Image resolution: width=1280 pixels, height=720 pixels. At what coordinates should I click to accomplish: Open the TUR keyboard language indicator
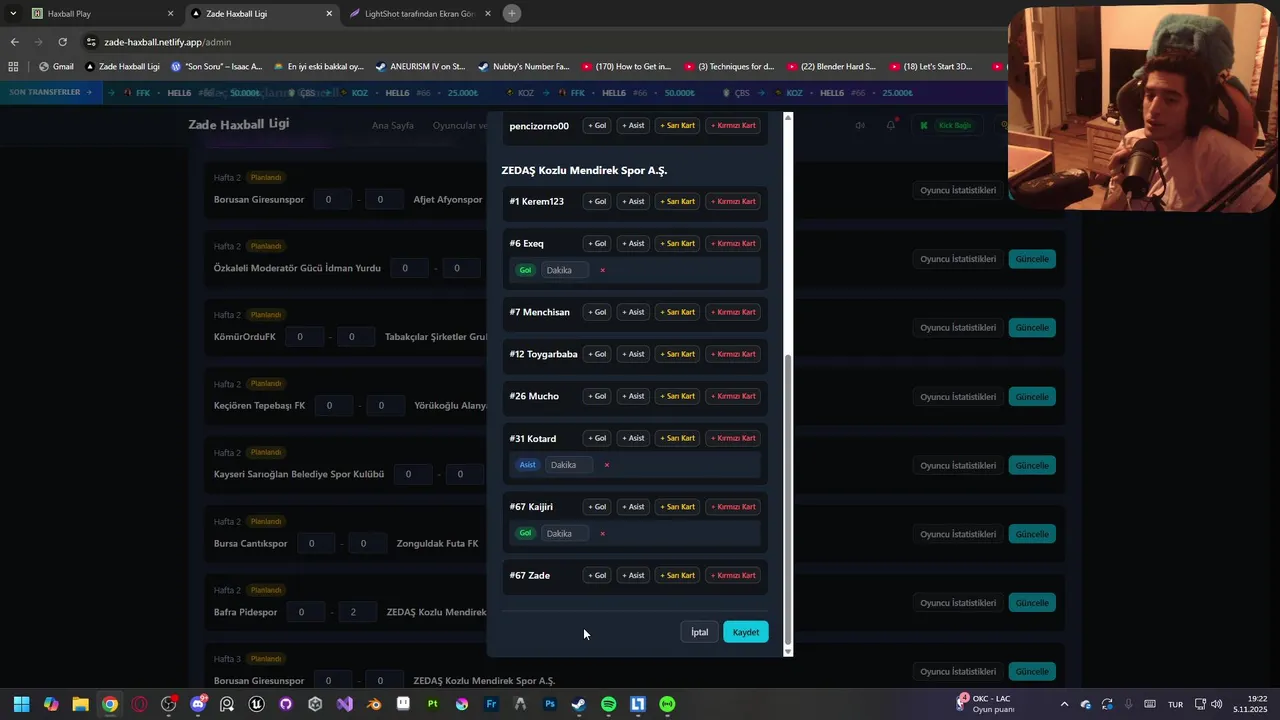coord(1176,705)
